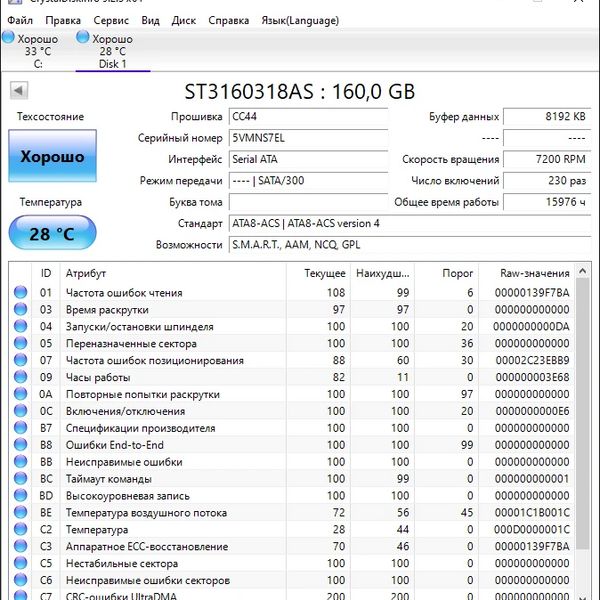Viewport: 600px width, 600px height.
Task: Click status icon for Аппаратное ECC-восстановление
Action: click(20, 546)
